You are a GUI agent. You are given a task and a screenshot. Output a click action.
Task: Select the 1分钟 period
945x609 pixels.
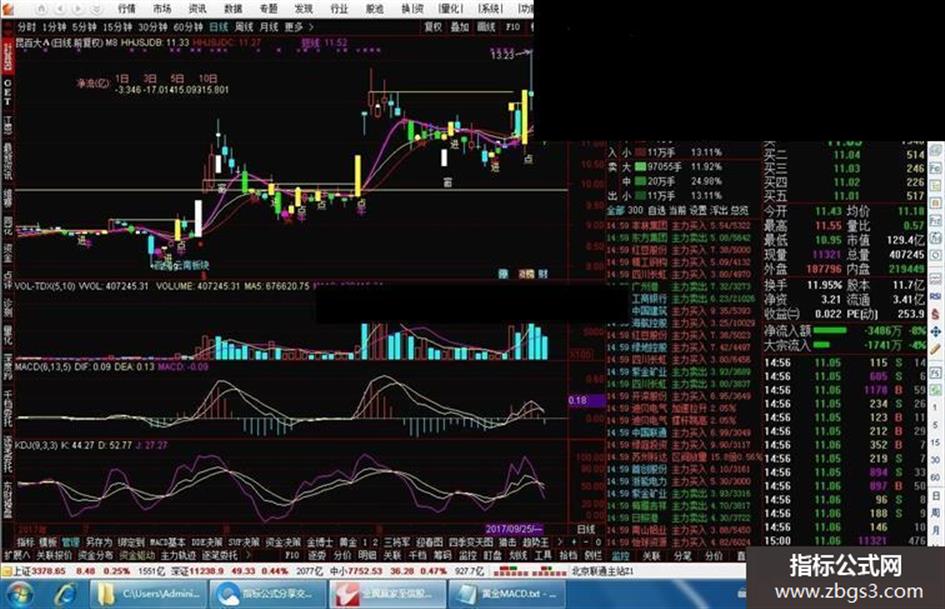(54, 27)
